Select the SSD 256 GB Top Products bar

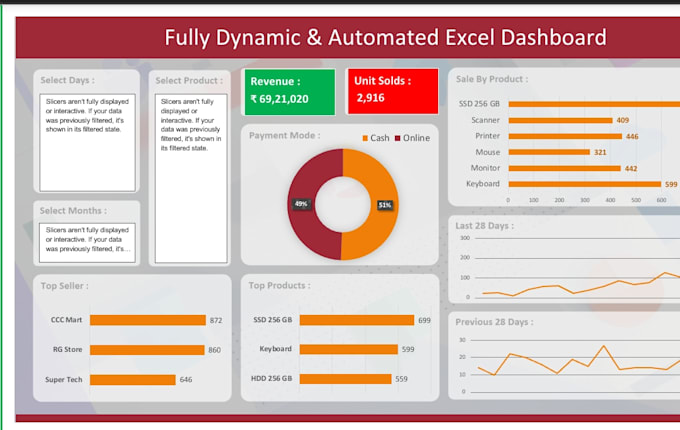(x=357, y=320)
